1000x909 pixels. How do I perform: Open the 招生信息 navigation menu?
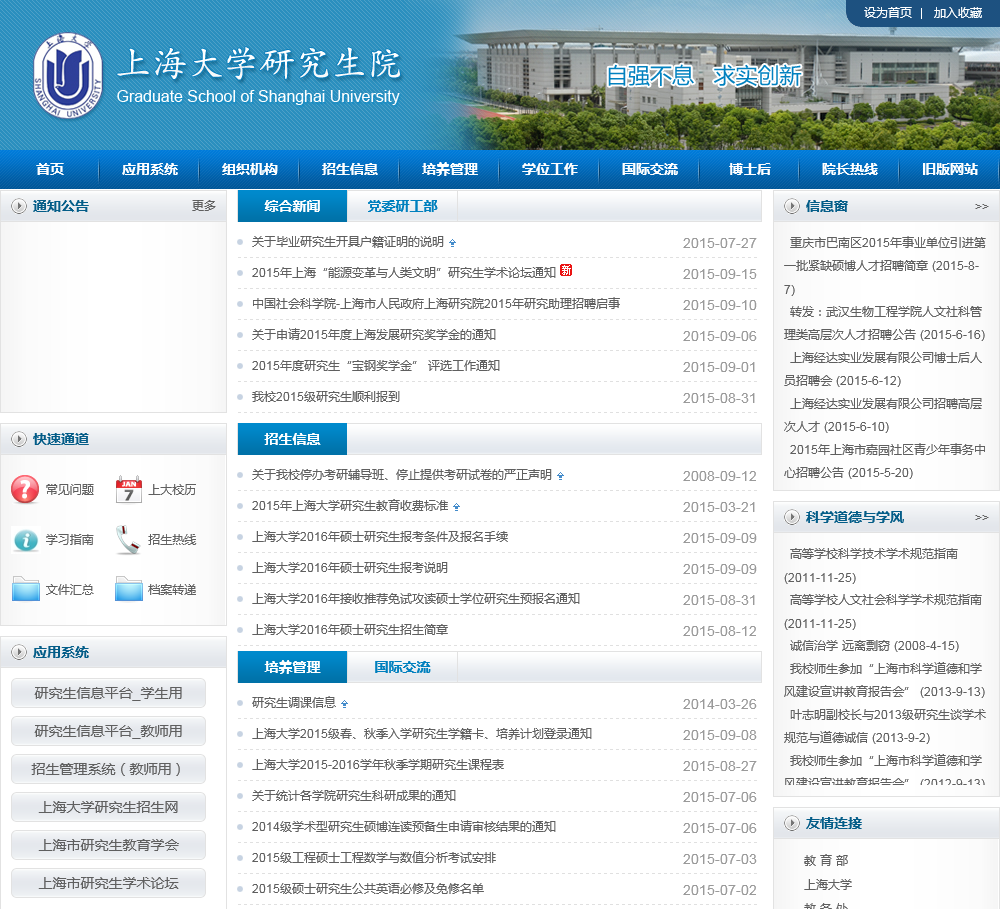click(349, 169)
